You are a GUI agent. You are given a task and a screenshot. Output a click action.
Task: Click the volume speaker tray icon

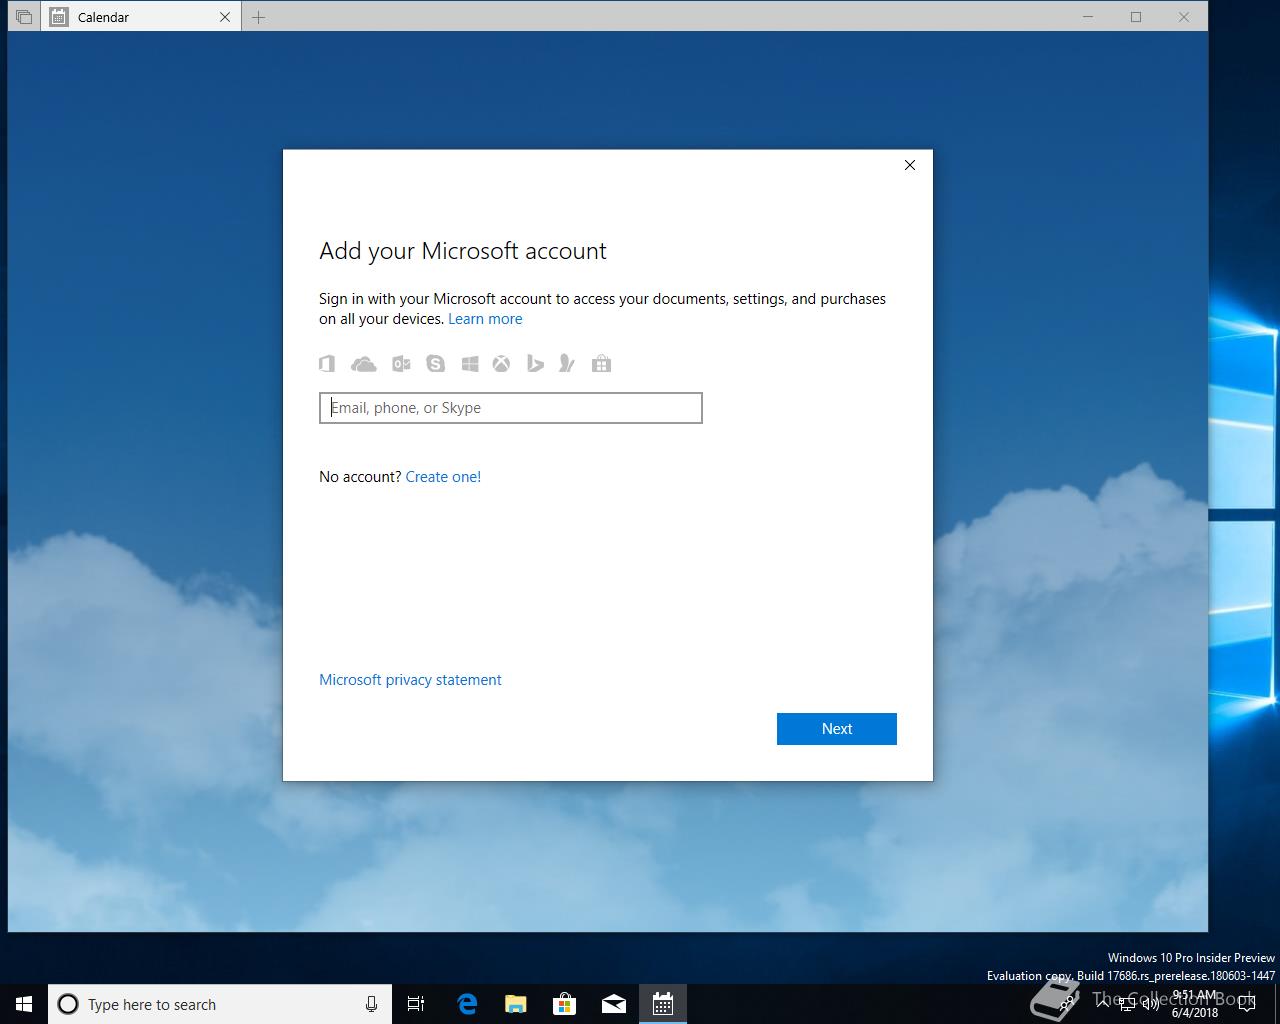point(1151,1004)
